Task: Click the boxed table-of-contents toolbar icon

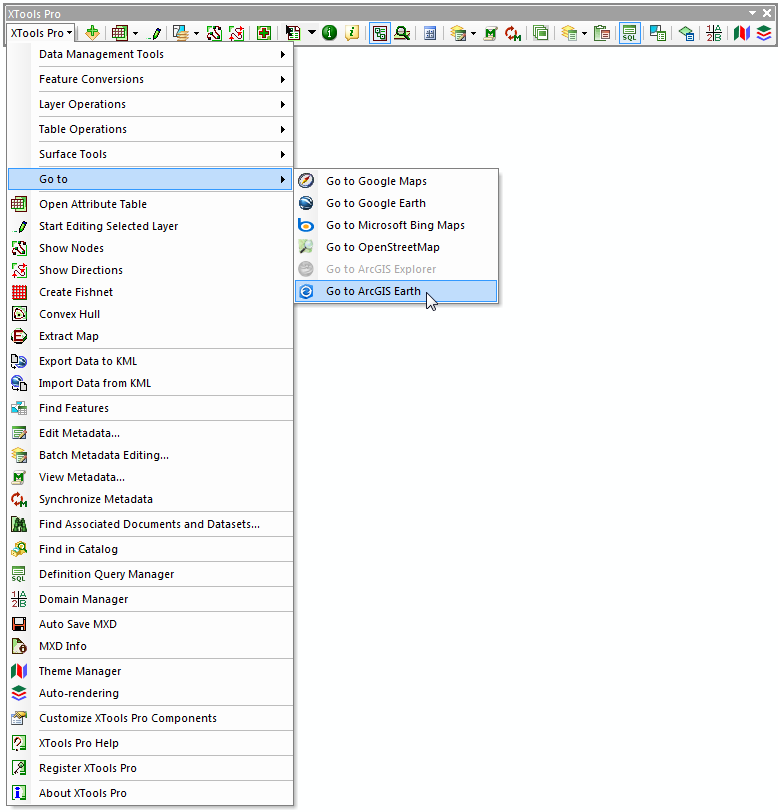Action: (x=380, y=33)
